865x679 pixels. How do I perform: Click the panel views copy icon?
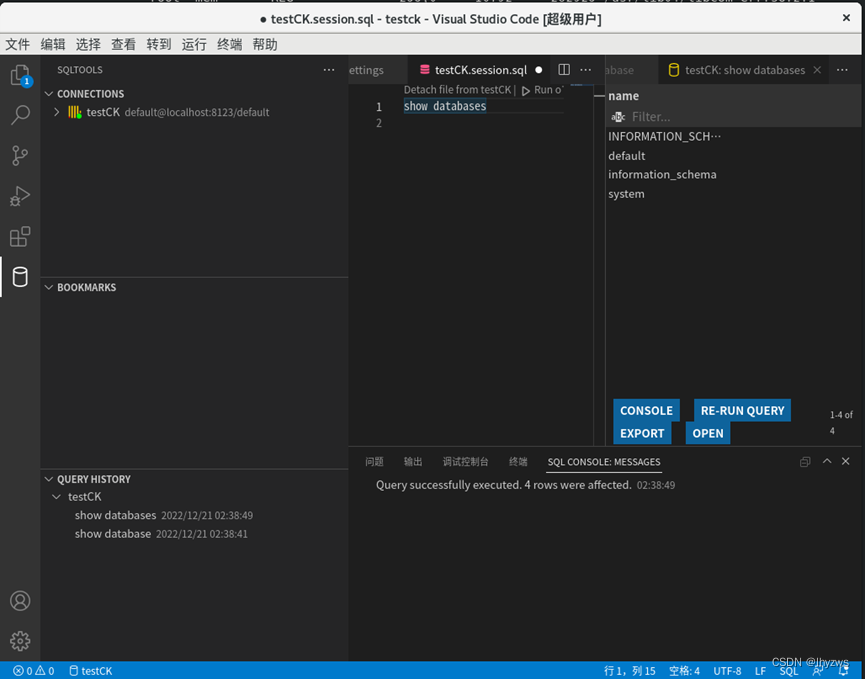(x=805, y=462)
